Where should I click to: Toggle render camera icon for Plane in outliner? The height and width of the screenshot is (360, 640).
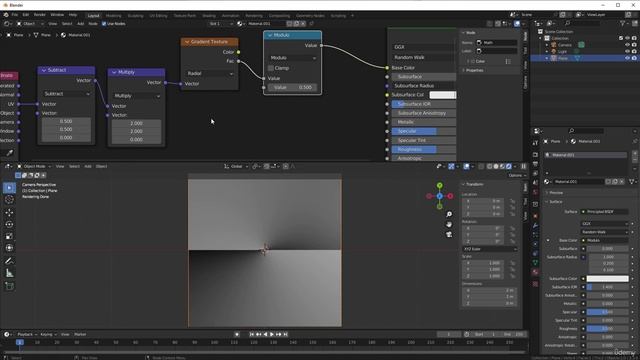pos(634,58)
